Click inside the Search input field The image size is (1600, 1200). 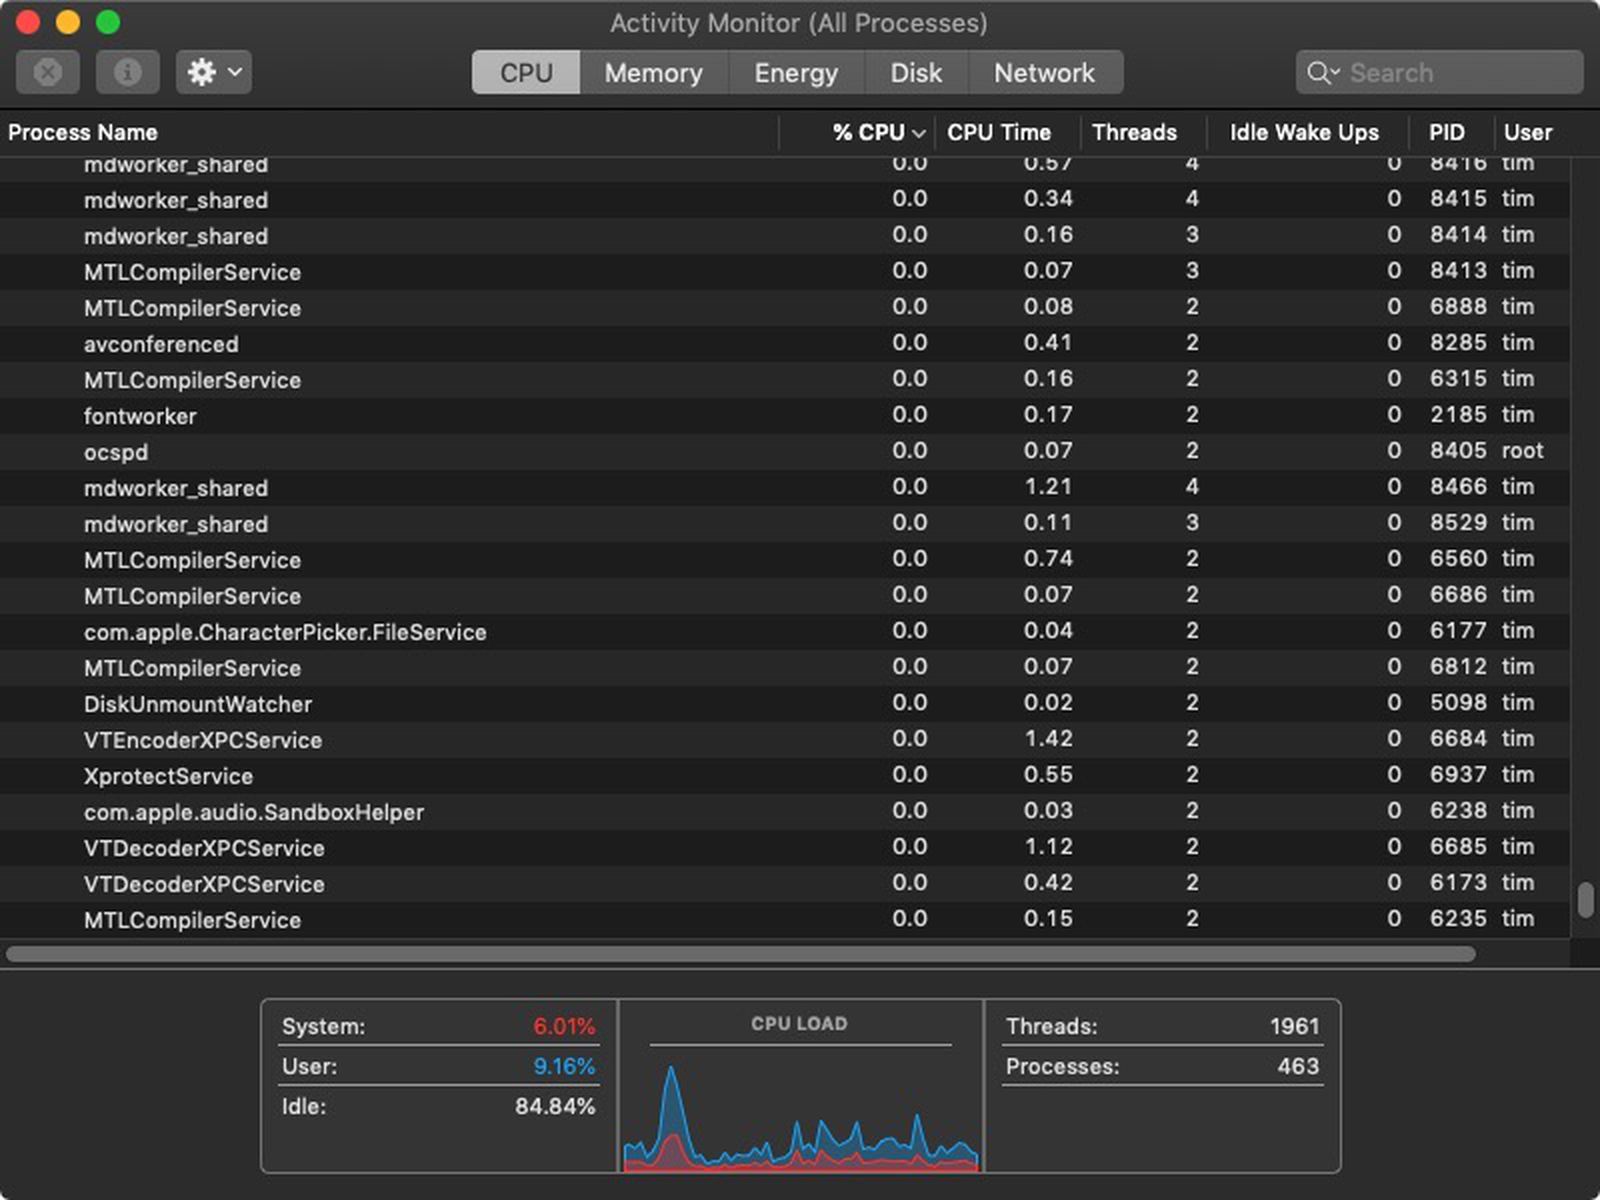tap(1430, 72)
